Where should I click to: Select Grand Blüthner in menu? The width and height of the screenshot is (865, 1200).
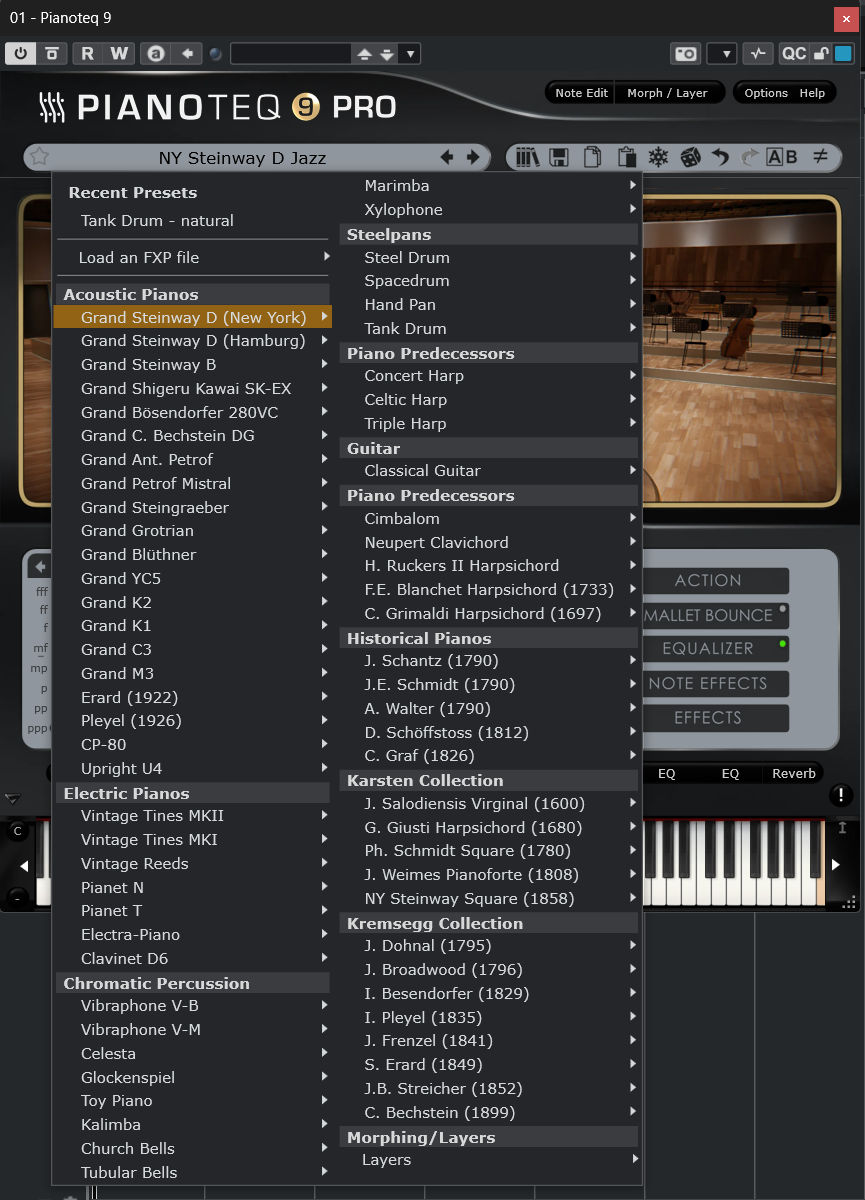(192, 555)
